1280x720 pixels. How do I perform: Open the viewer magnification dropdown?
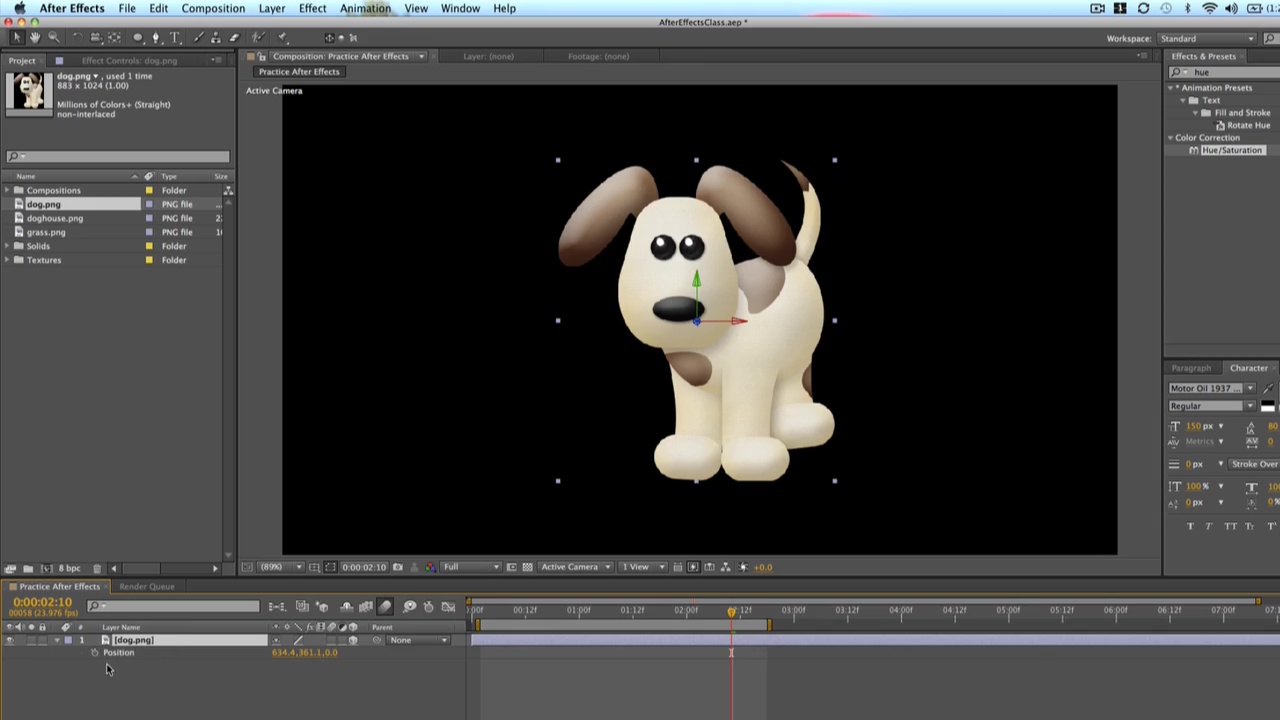pos(281,568)
